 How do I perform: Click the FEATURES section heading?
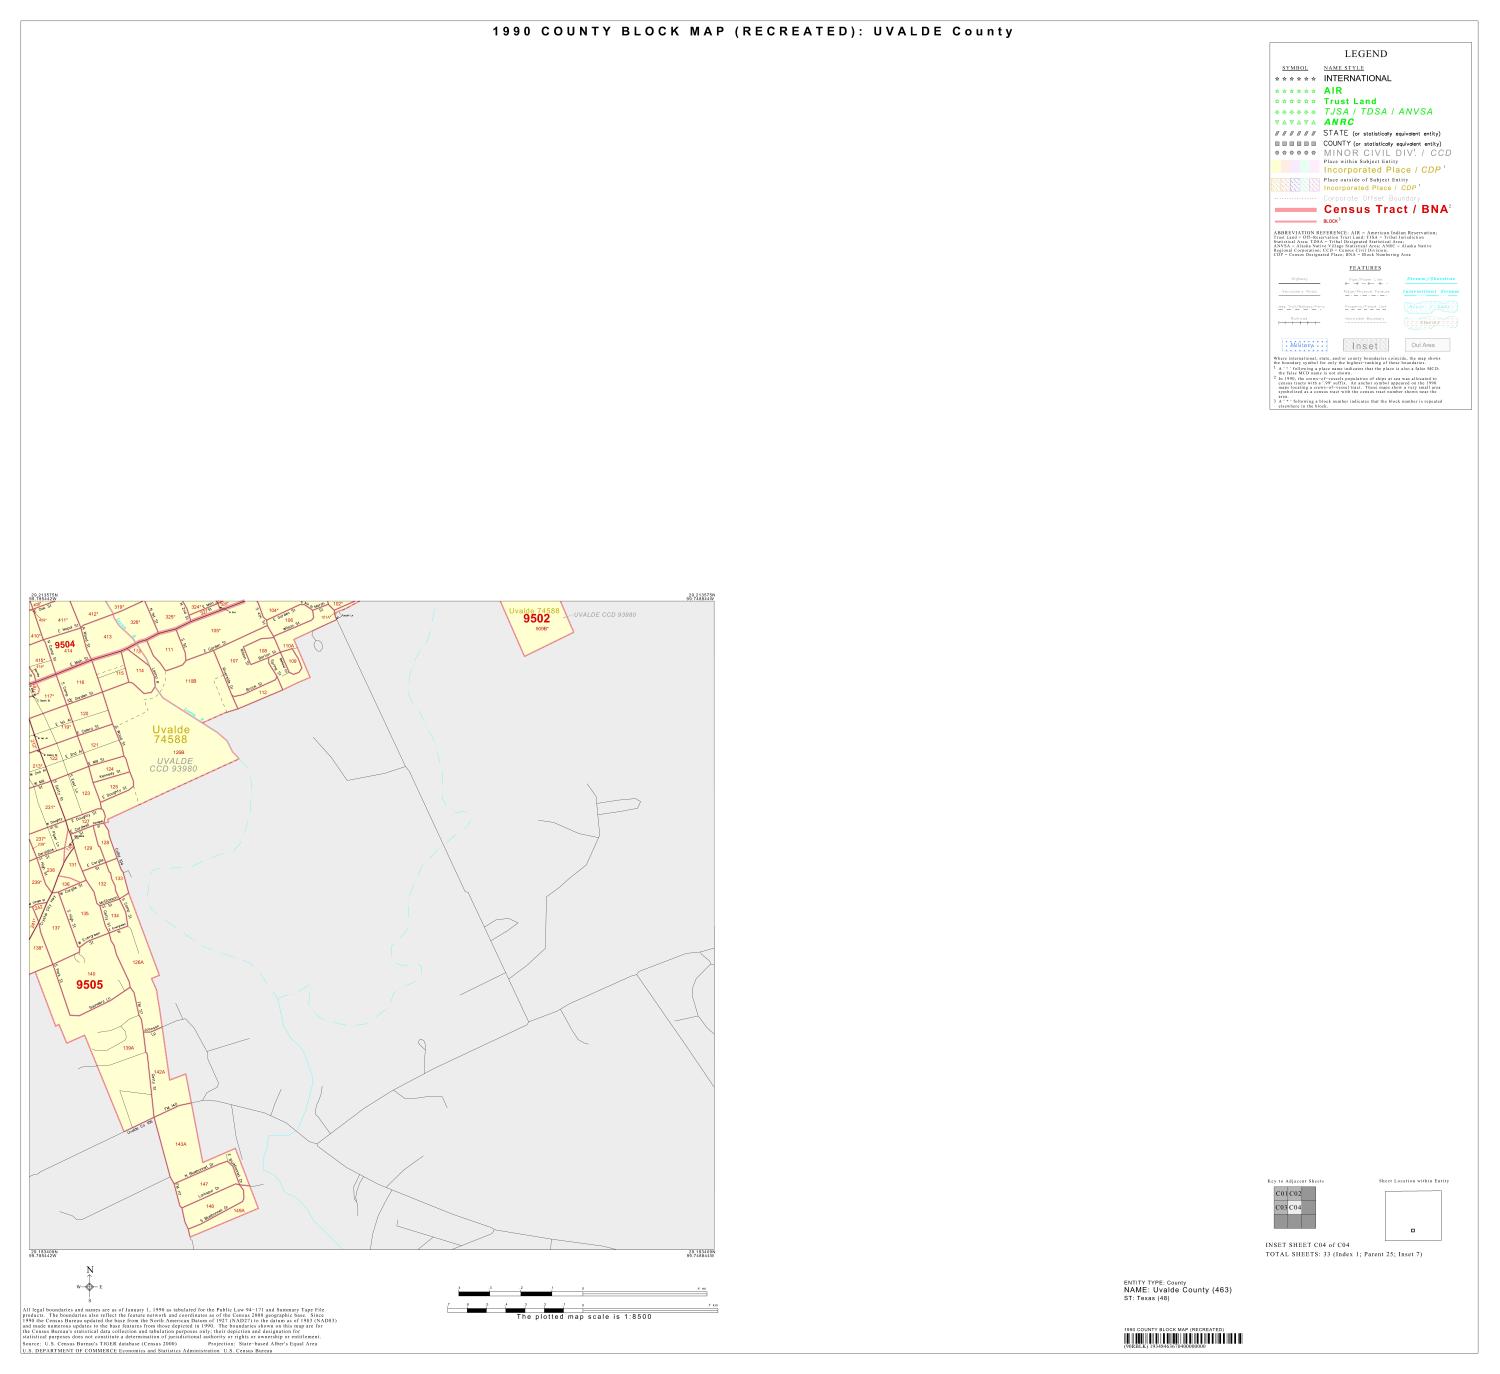(x=1365, y=266)
